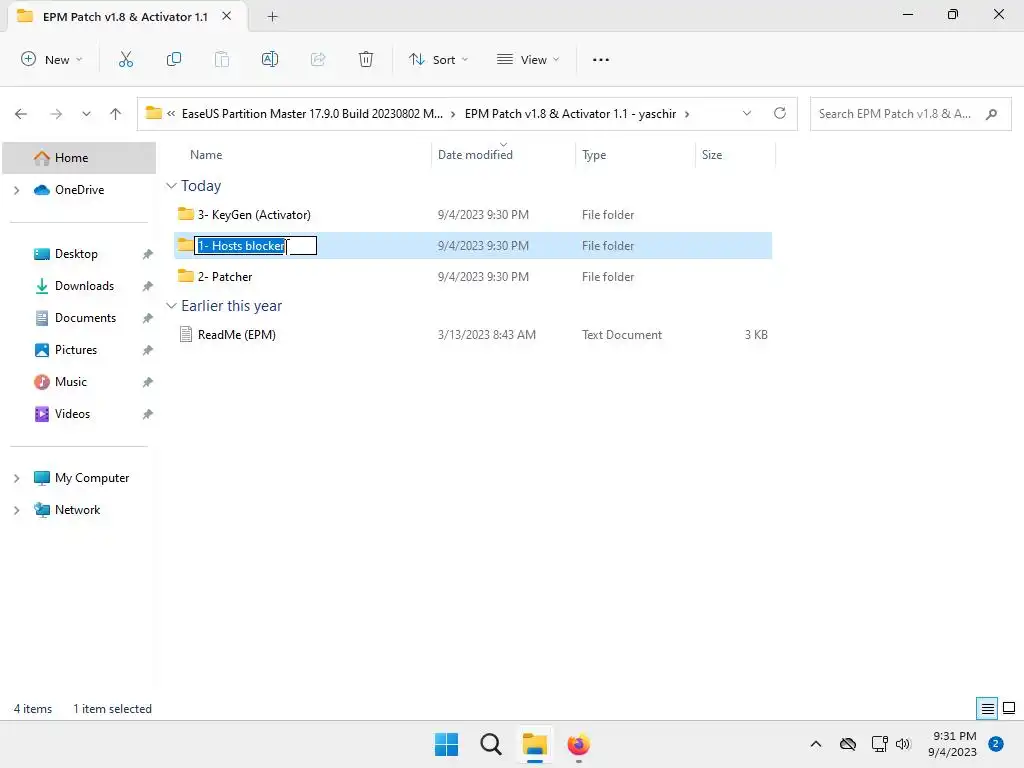Screen dimensions: 1024x768
Task: Open recent locations dropdown arrow
Action: click(86, 114)
